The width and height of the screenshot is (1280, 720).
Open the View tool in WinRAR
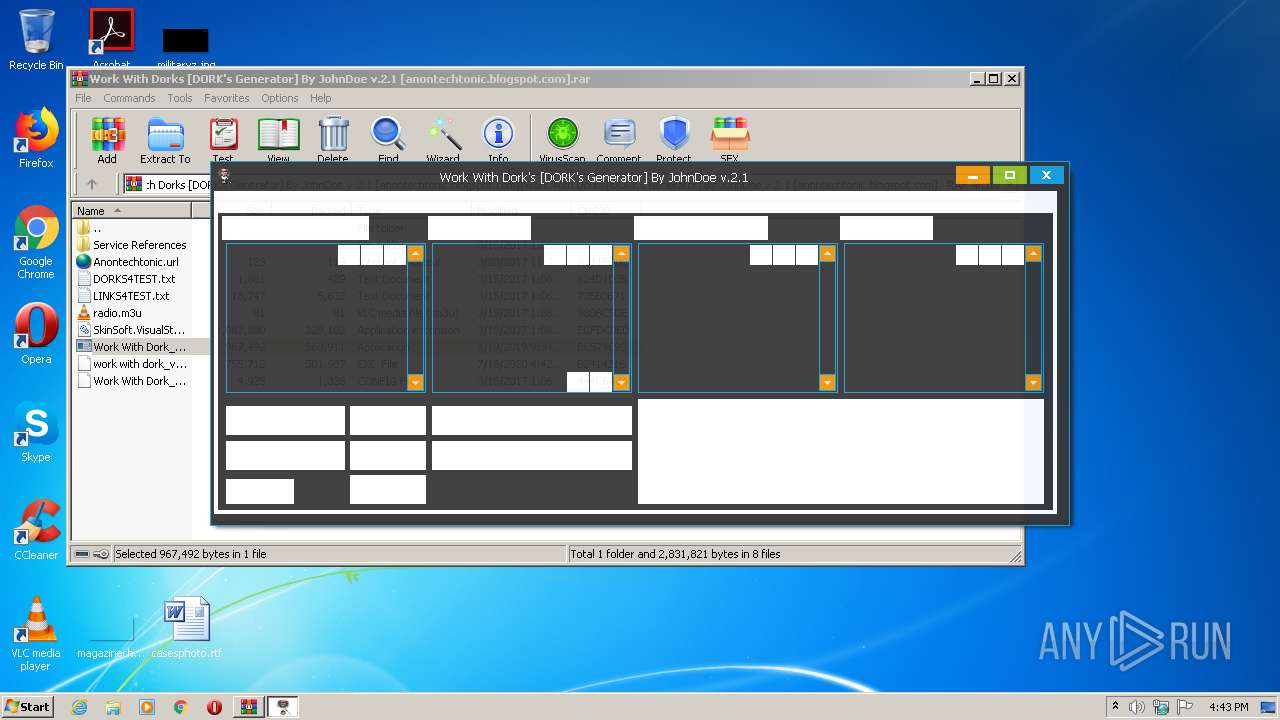click(278, 139)
